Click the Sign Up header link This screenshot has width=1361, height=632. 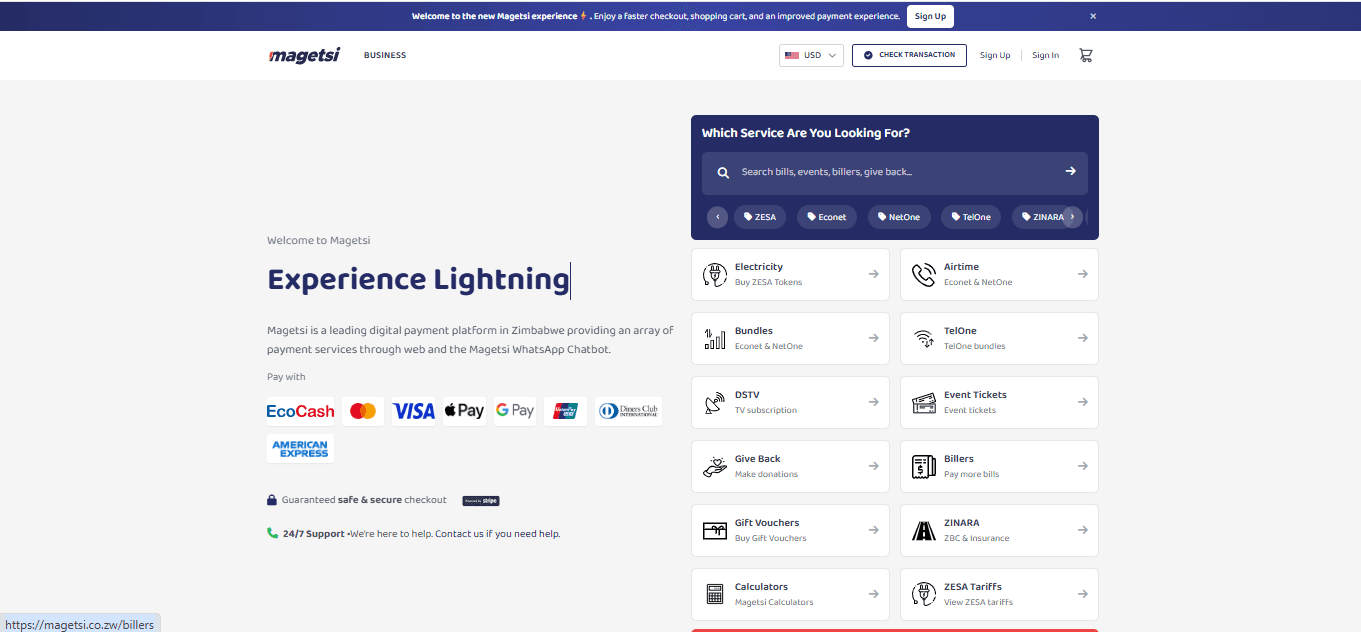pyautogui.click(x=995, y=56)
